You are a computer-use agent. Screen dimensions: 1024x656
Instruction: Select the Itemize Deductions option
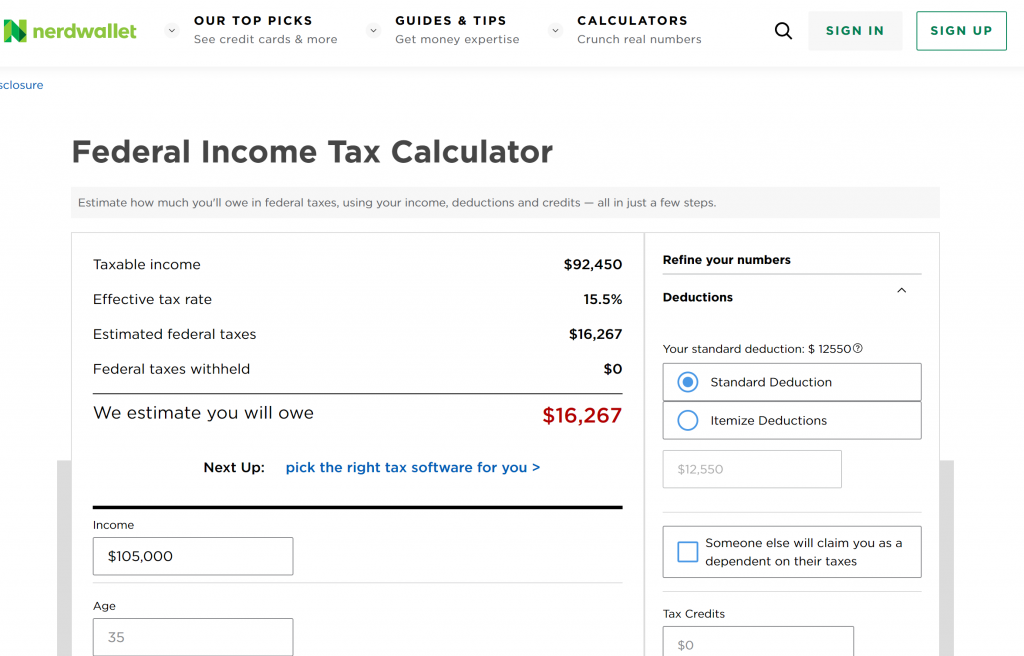688,421
